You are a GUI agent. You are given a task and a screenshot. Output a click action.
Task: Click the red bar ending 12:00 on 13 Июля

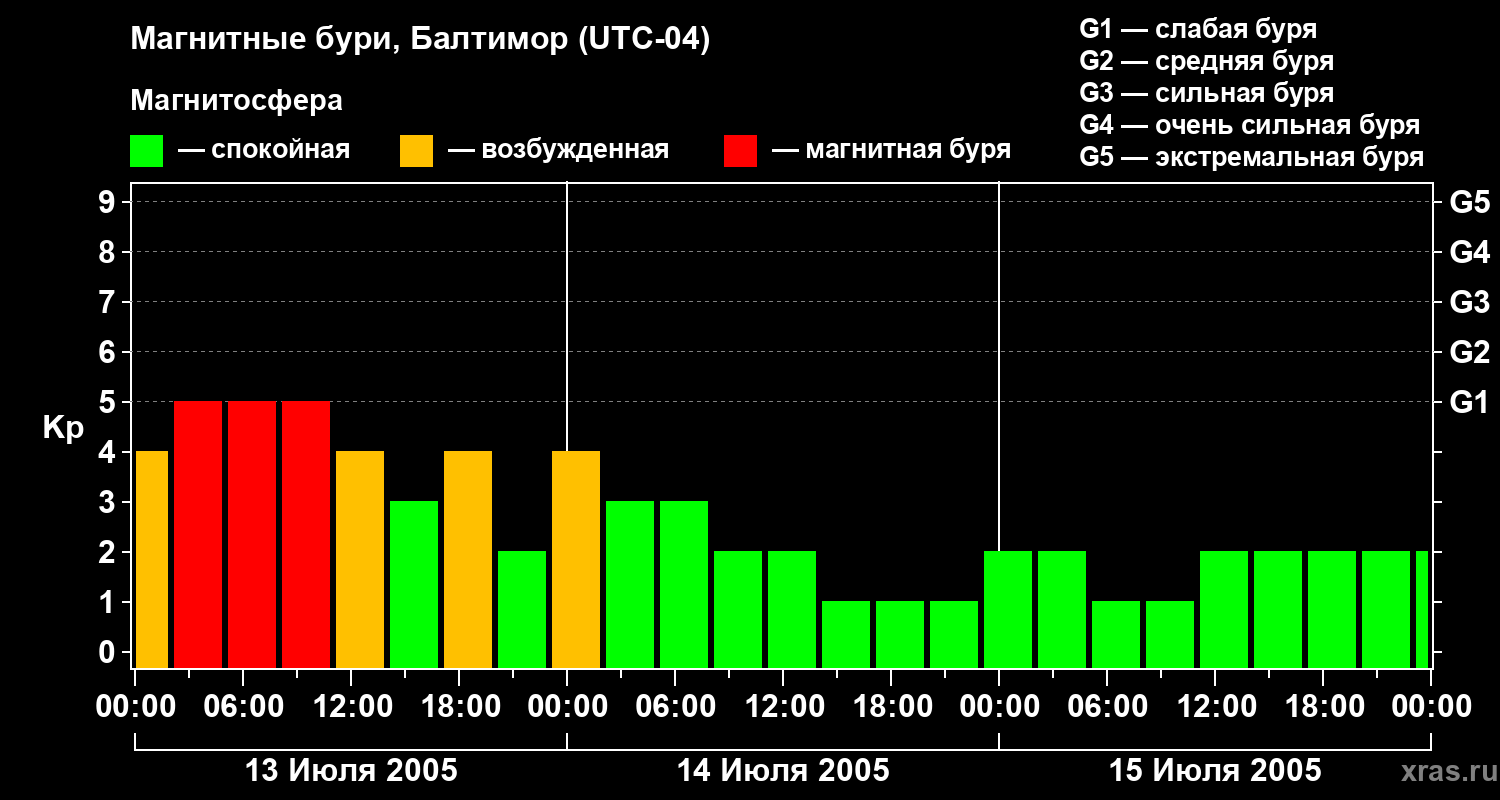pyautogui.click(x=306, y=534)
